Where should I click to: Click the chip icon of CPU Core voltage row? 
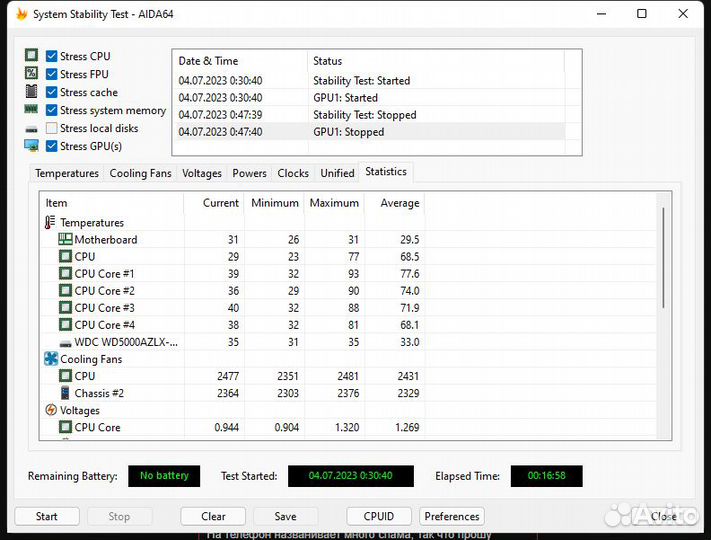click(x=65, y=428)
